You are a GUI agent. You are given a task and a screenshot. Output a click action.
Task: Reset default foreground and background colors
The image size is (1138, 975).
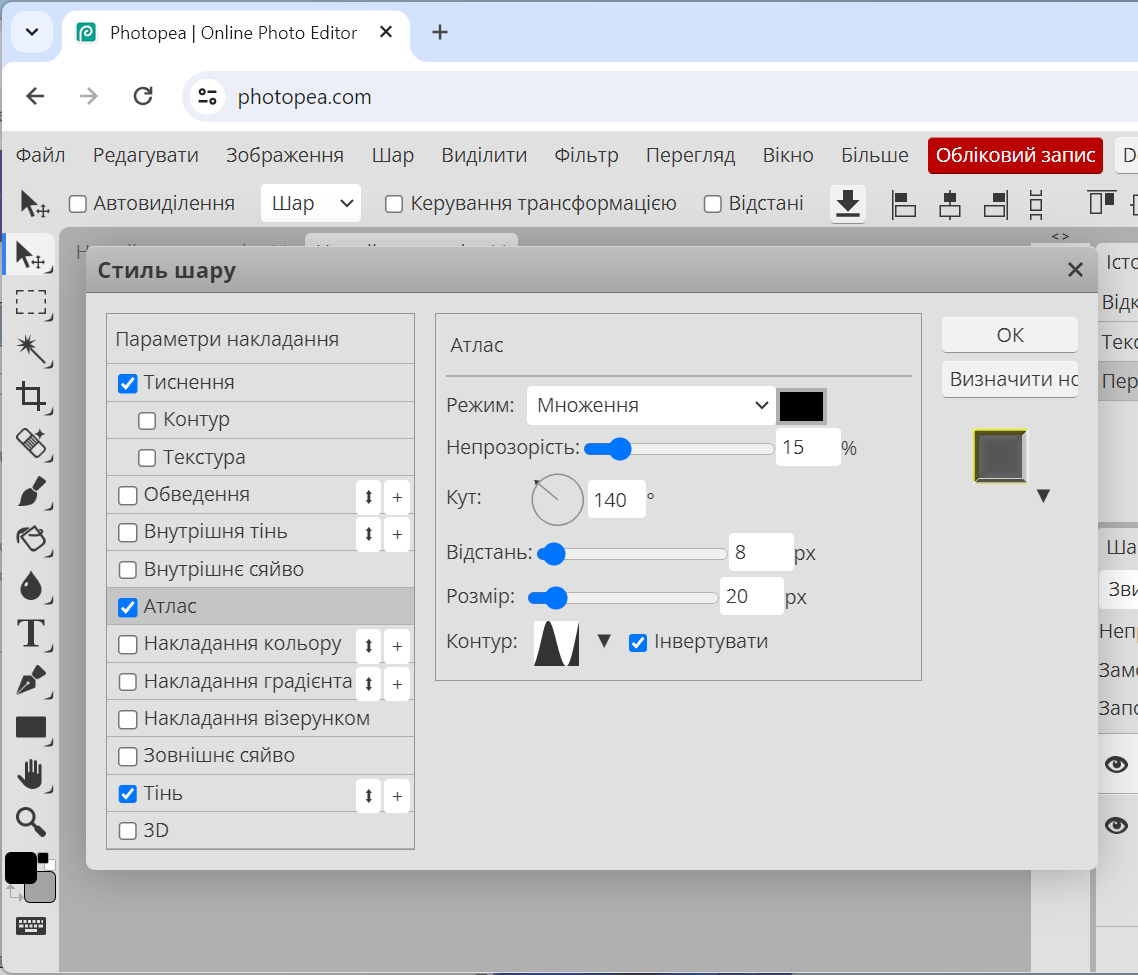point(44,858)
